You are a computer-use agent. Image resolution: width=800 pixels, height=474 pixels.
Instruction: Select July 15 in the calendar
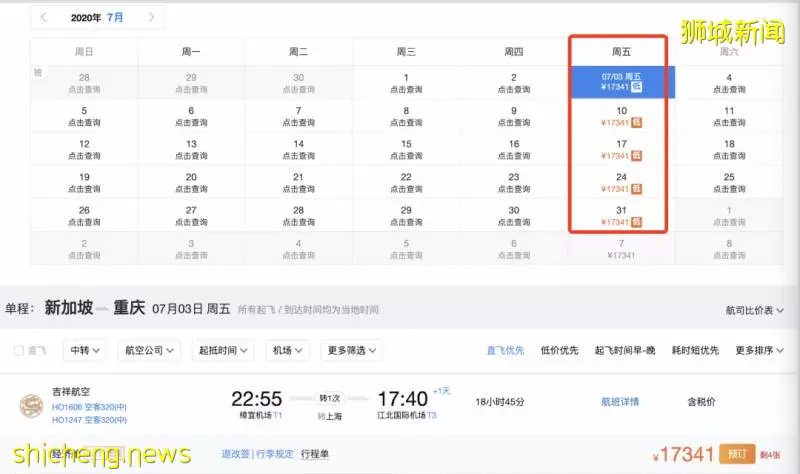click(406, 149)
